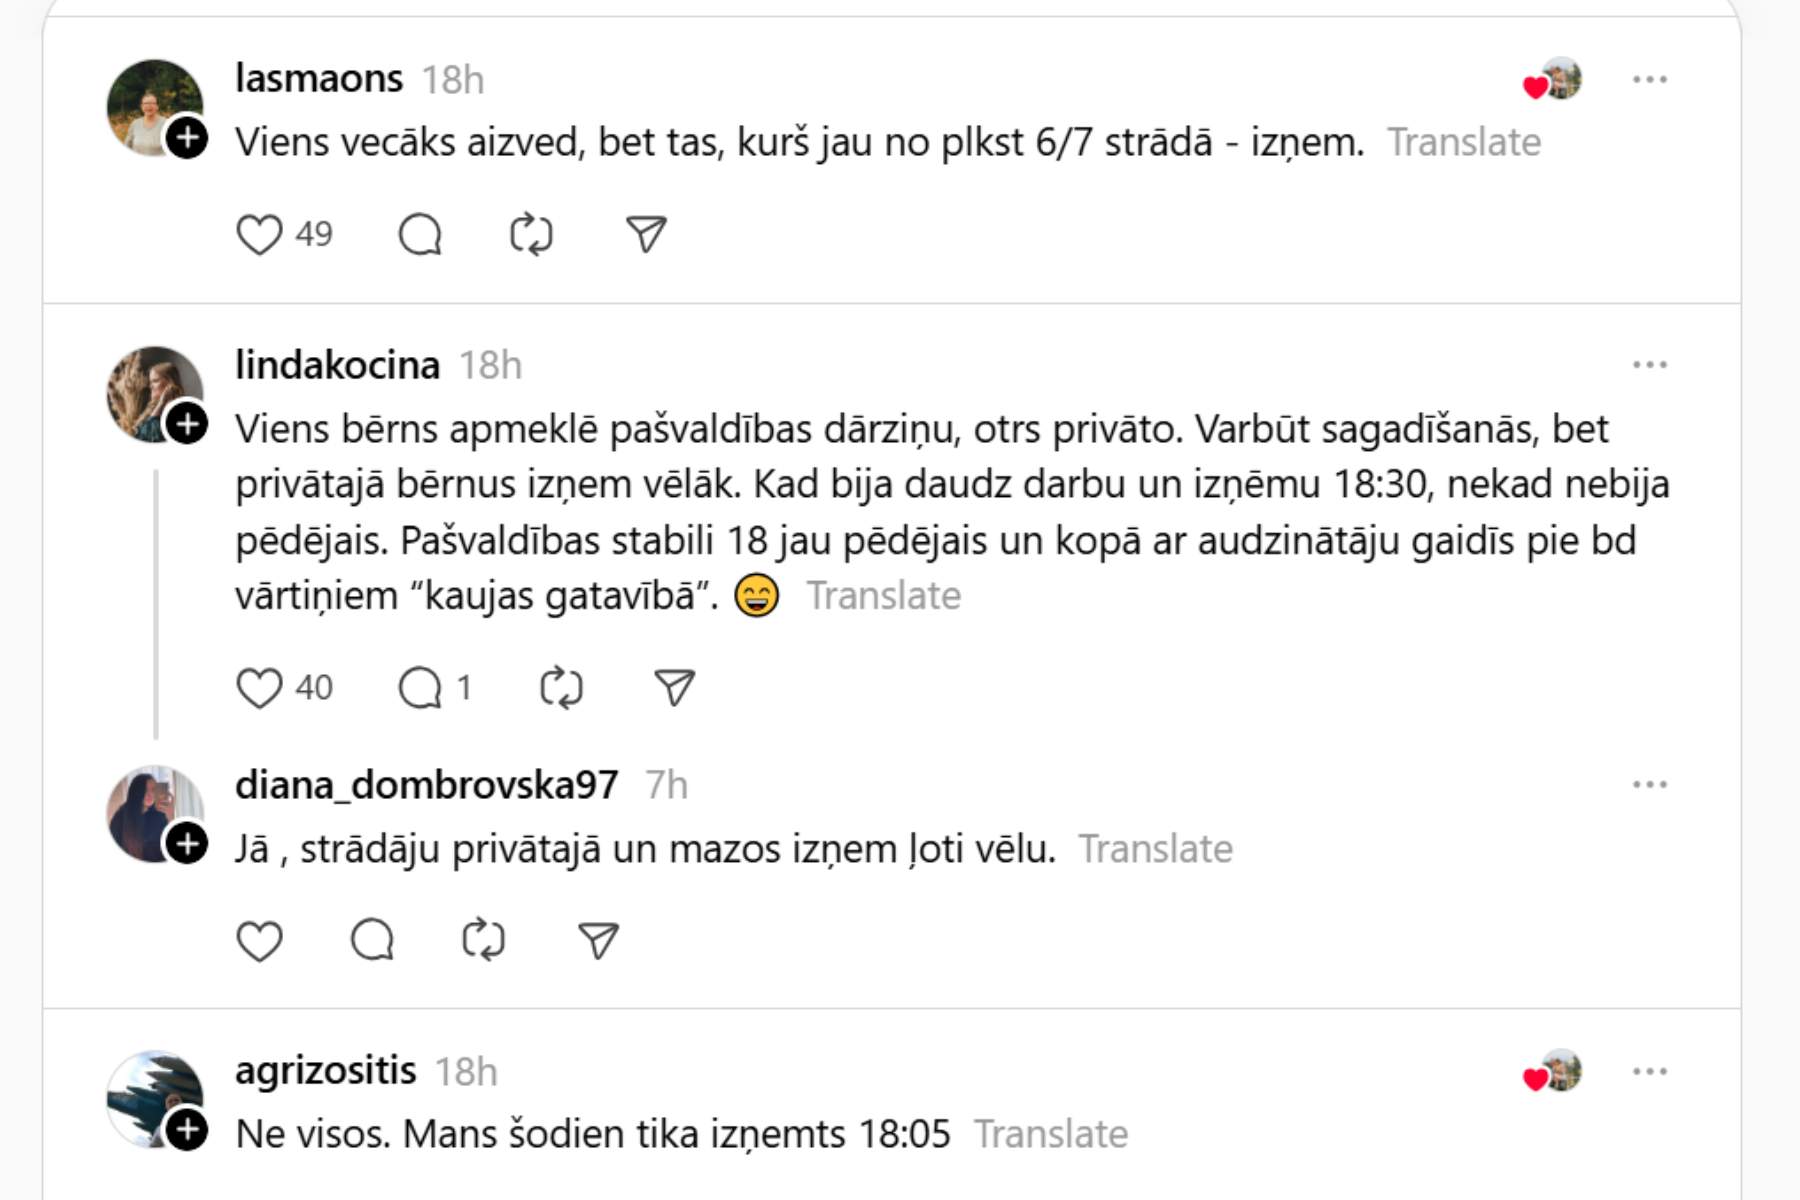
Task: Open more options for lasmaons' comment
Action: click(x=1649, y=79)
